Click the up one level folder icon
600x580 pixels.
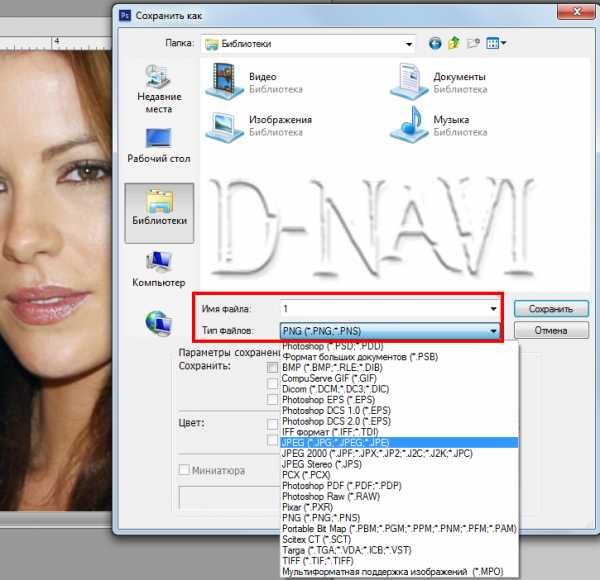(454, 43)
